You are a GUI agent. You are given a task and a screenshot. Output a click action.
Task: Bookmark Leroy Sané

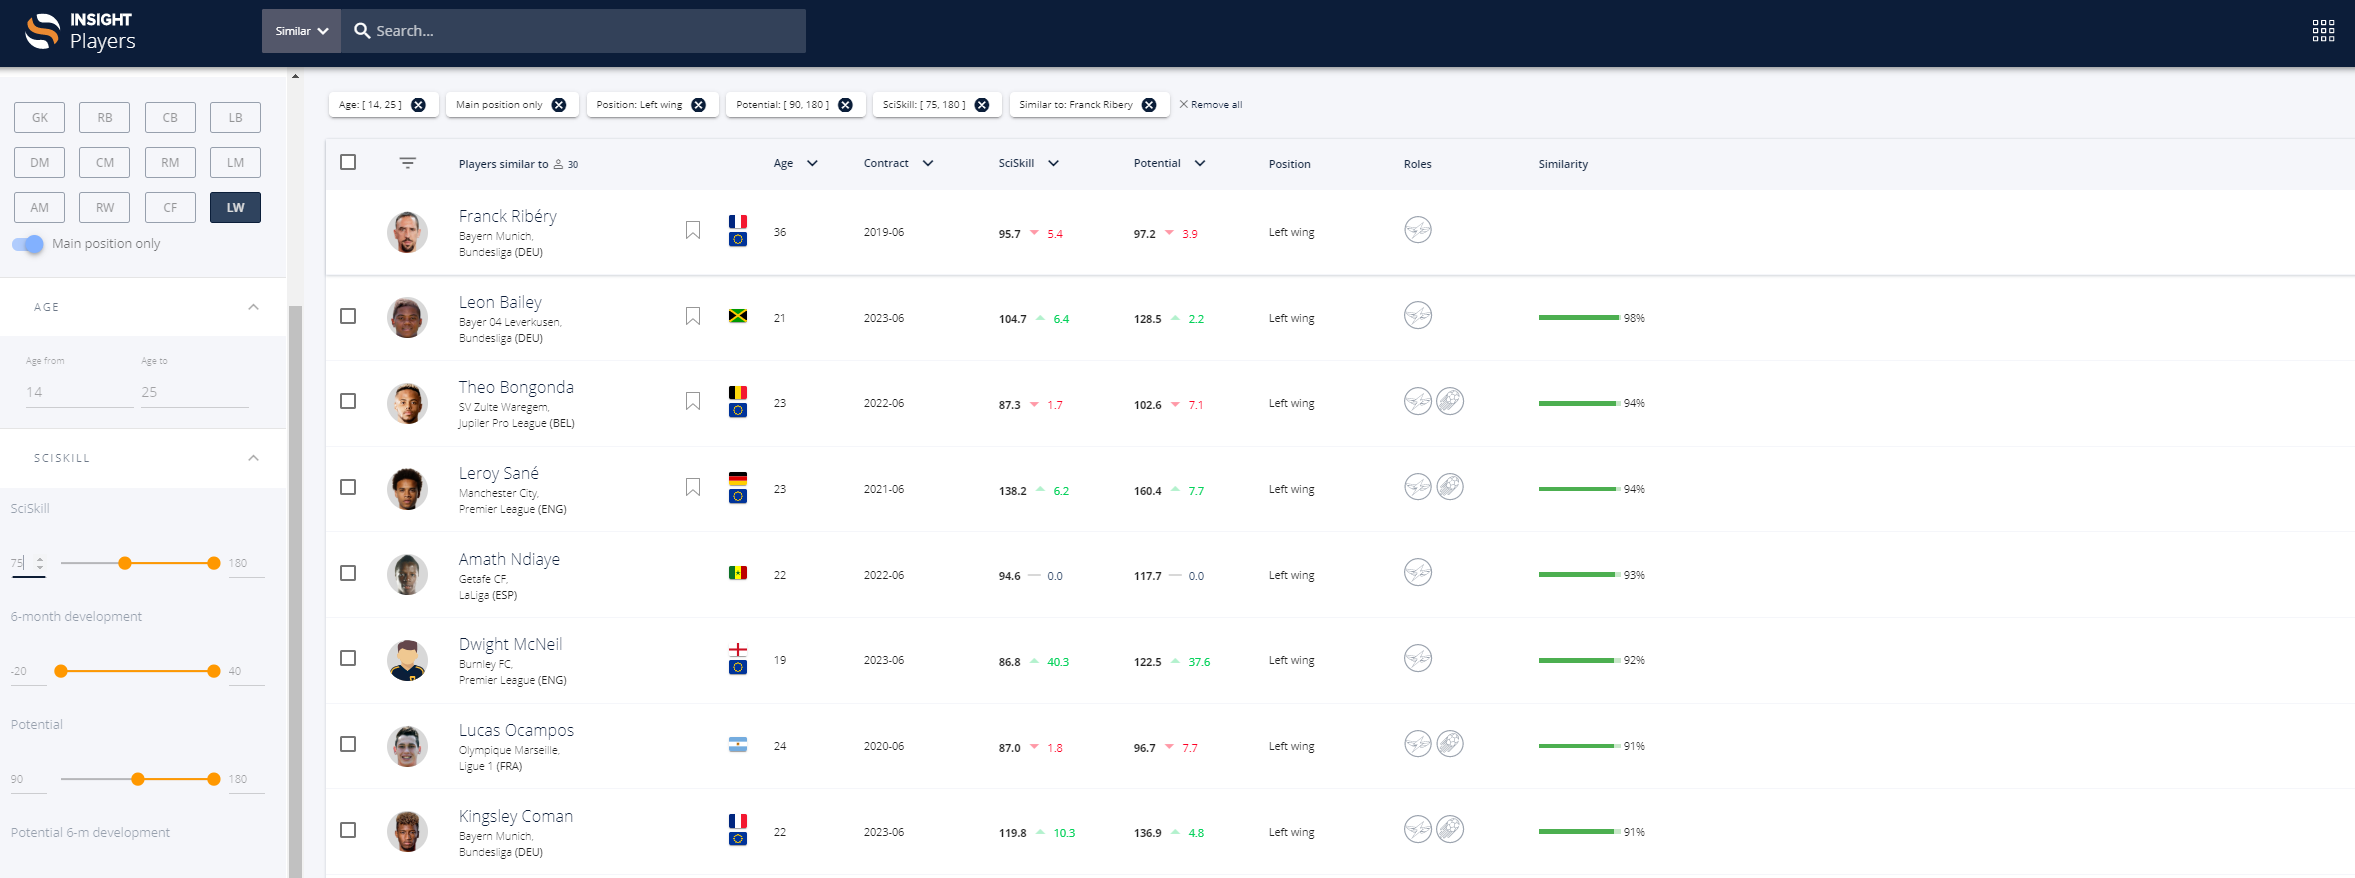[x=692, y=488]
